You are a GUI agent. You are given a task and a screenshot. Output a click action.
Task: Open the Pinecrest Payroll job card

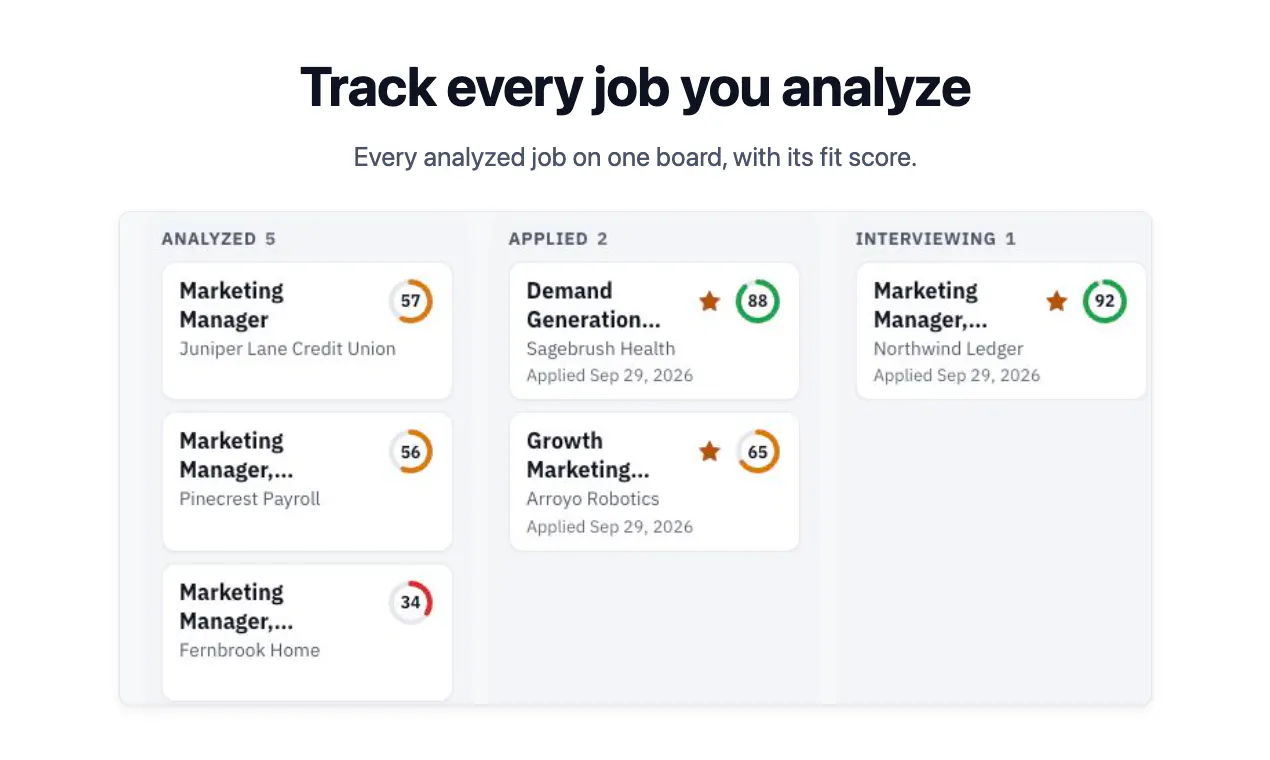click(307, 482)
